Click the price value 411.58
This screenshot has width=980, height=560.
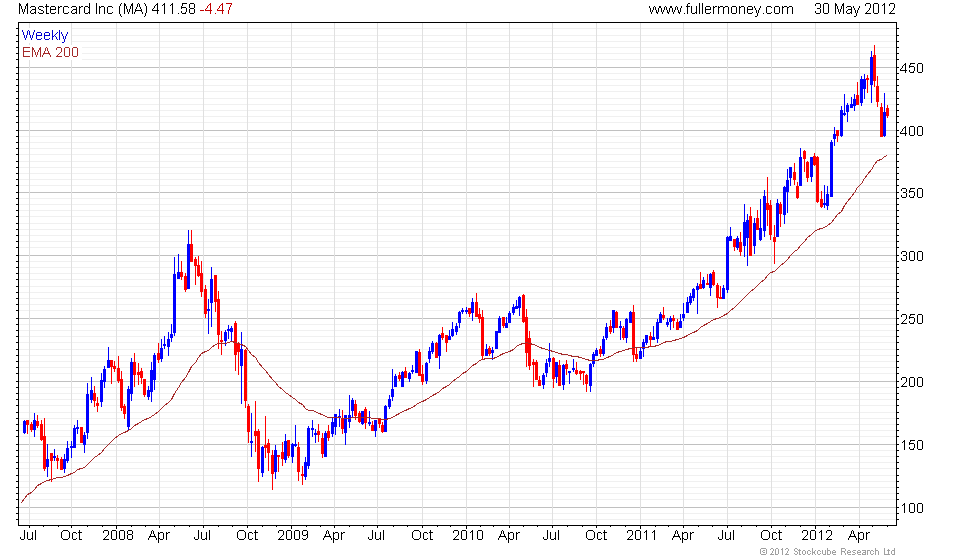pos(173,9)
